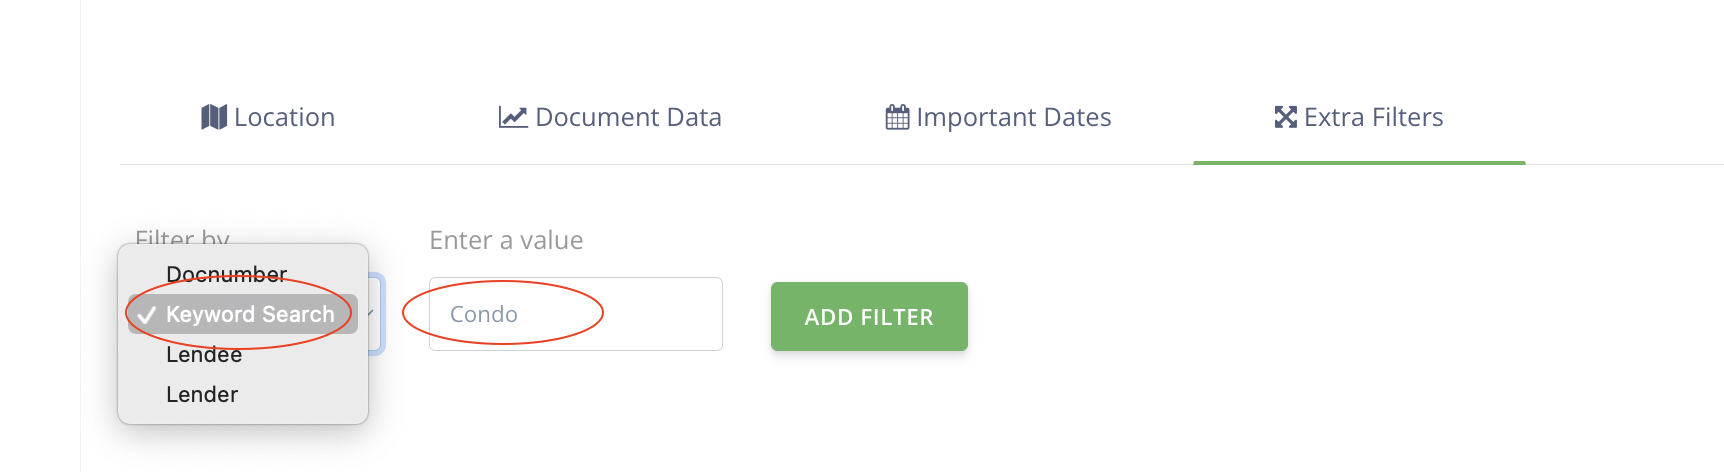Click the calendar icon for Important Dates
Image resolution: width=1724 pixels, height=472 pixels.
click(x=897, y=118)
